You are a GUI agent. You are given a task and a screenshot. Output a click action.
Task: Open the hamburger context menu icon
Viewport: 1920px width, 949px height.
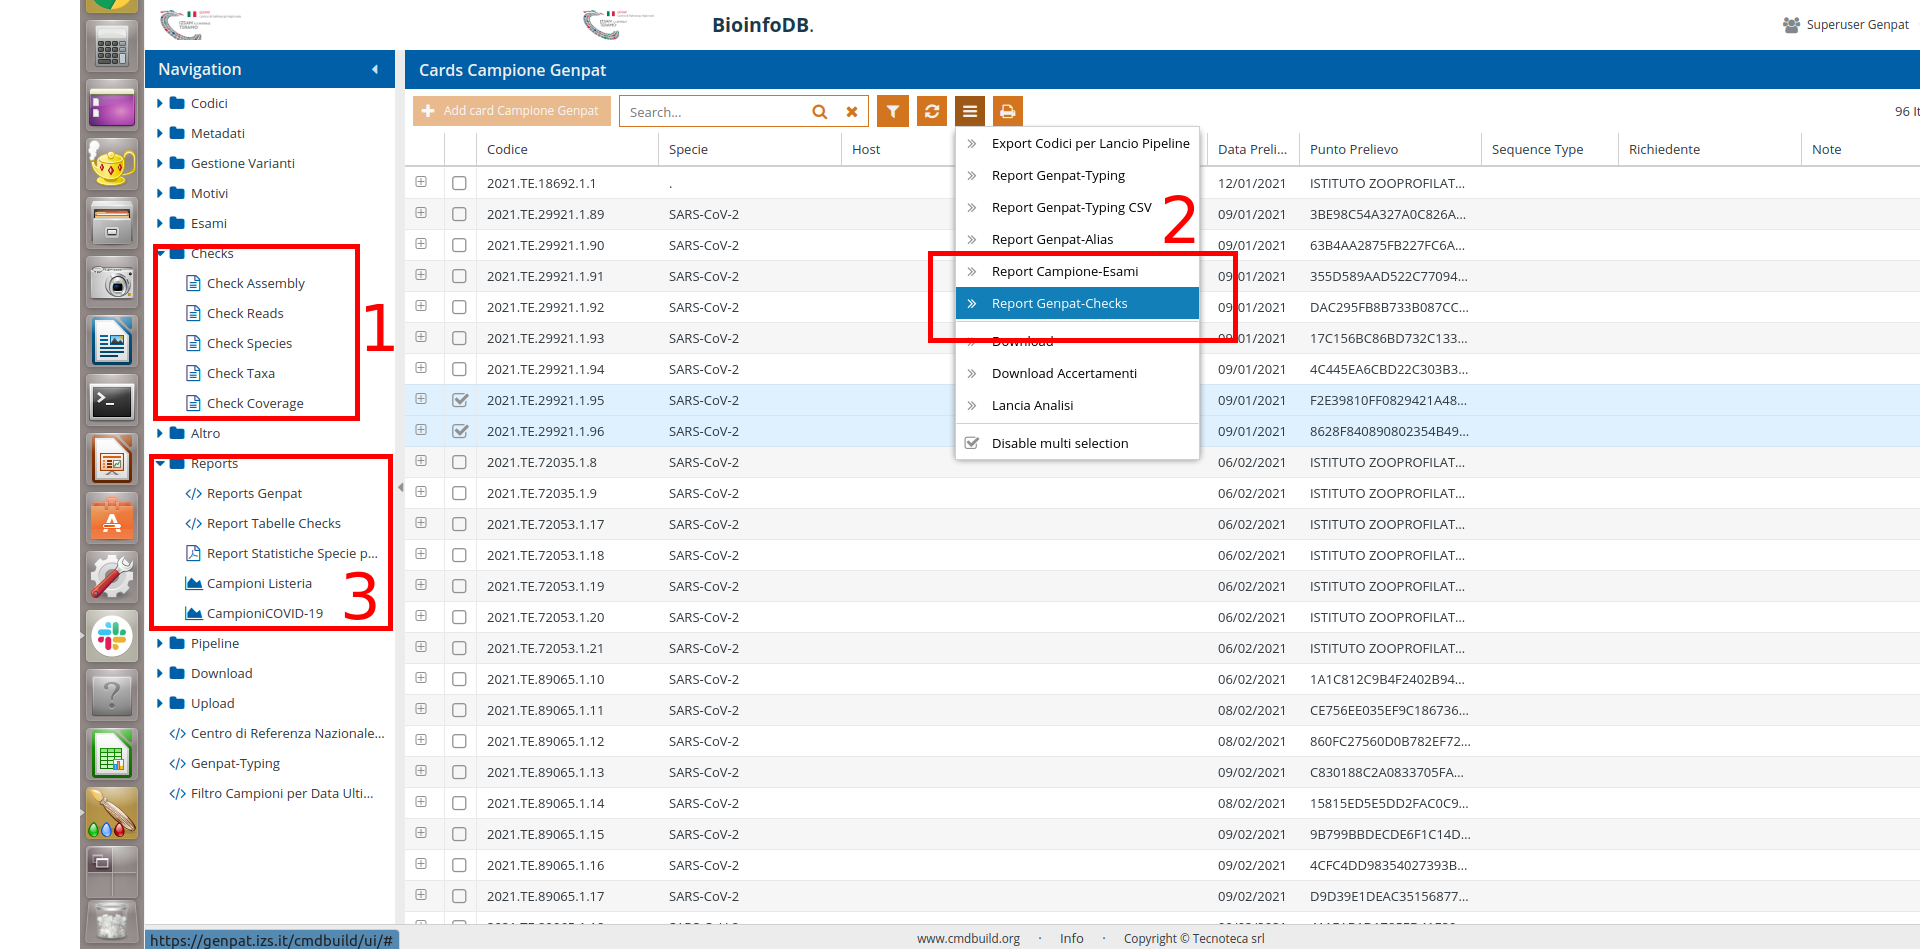pyautogui.click(x=969, y=111)
